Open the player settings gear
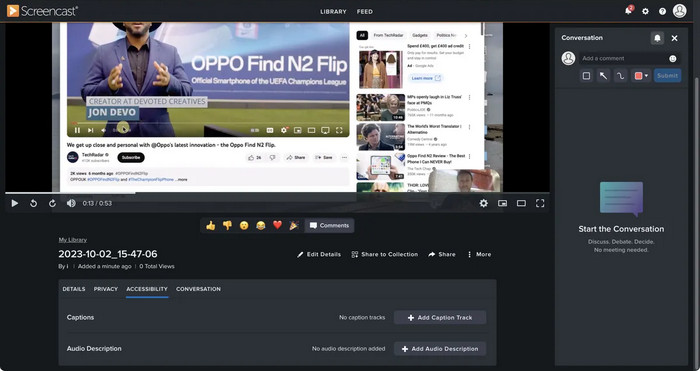The height and width of the screenshot is (371, 700). coord(483,204)
